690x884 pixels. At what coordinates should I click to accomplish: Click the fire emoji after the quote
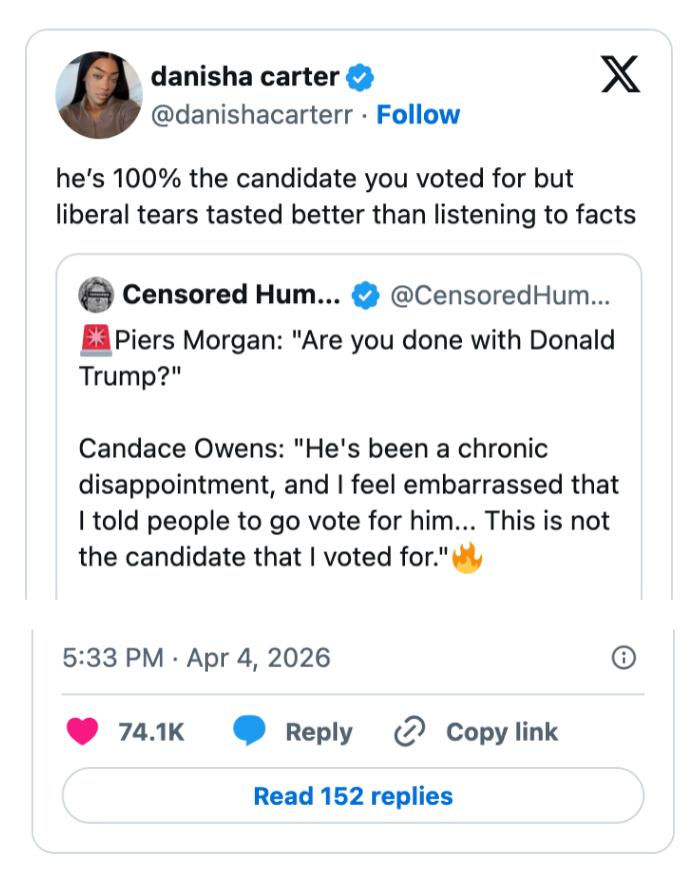tap(467, 557)
